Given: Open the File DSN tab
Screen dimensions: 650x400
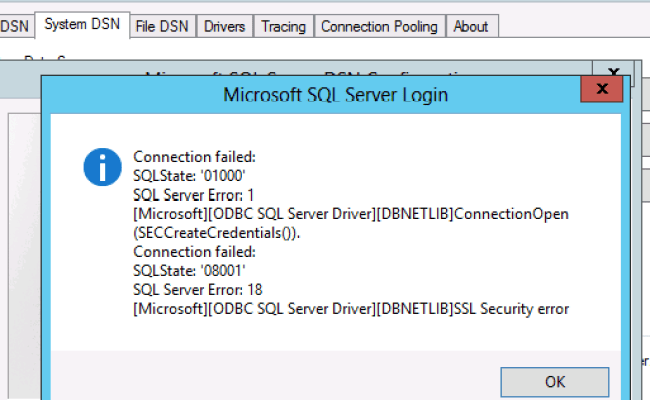Looking at the screenshot, I should [x=162, y=27].
